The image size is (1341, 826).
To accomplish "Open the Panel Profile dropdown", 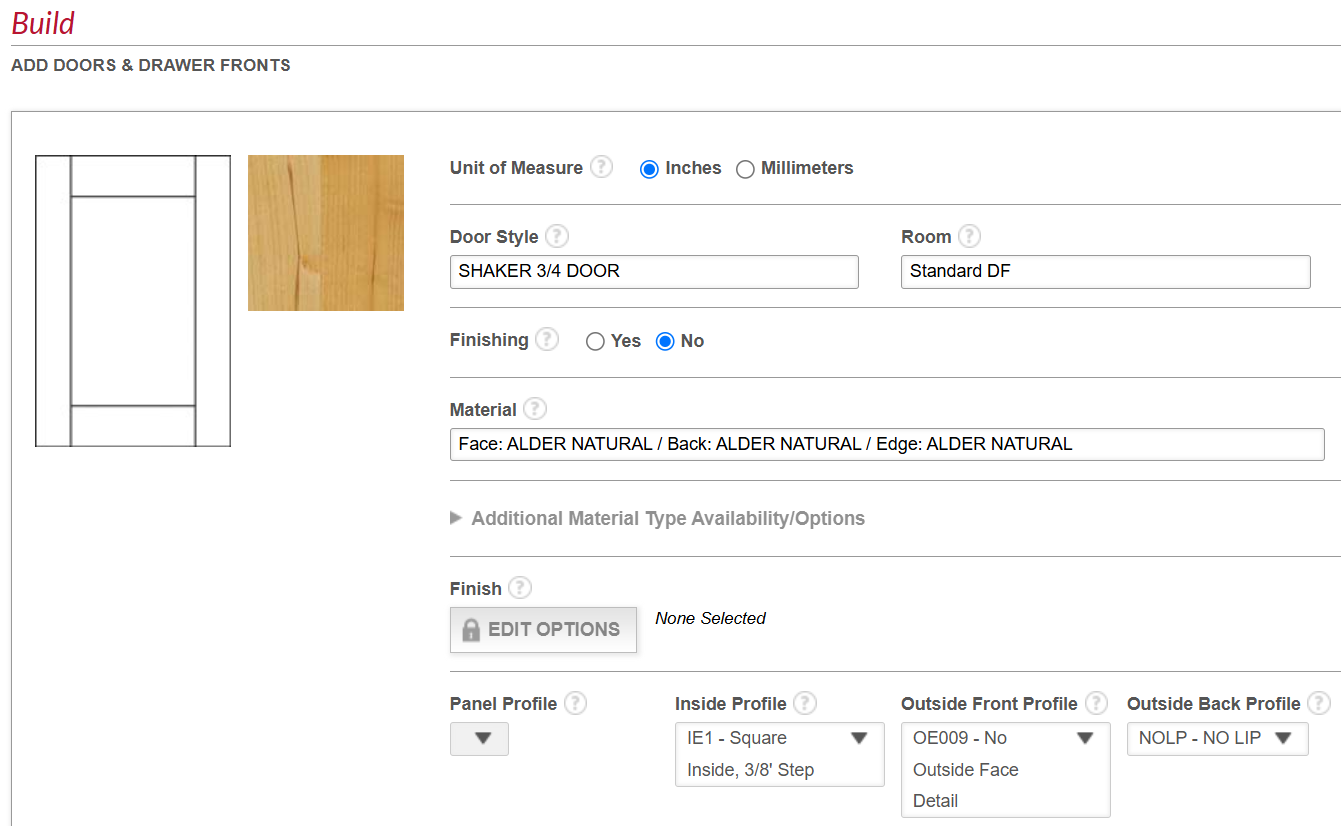I will [x=480, y=739].
